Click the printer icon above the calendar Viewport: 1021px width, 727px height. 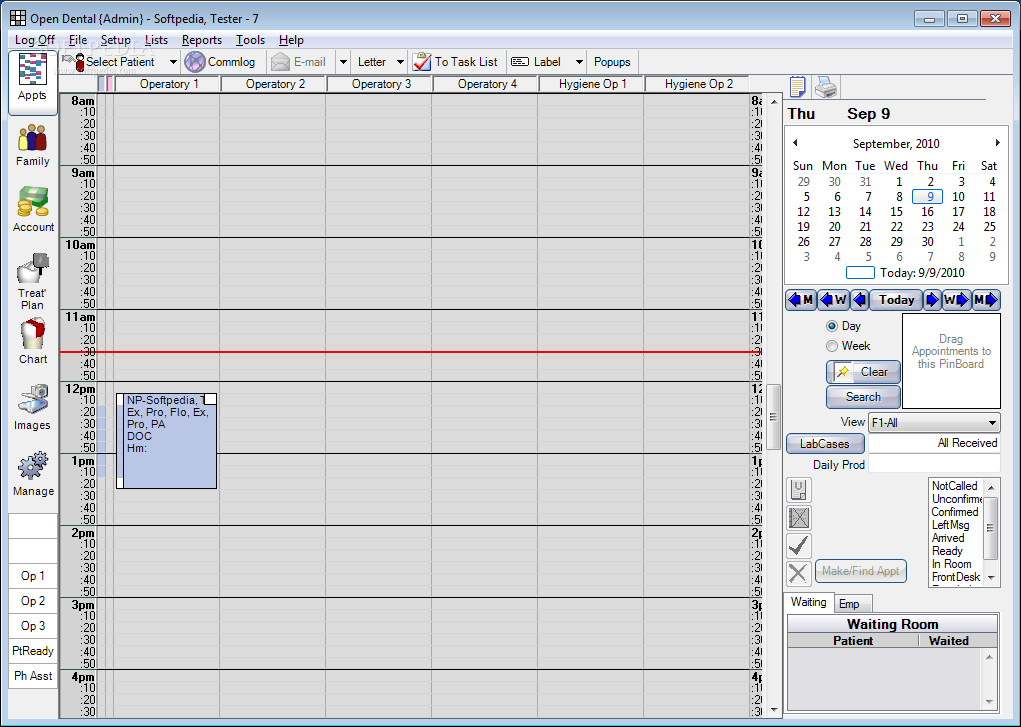tap(826, 86)
